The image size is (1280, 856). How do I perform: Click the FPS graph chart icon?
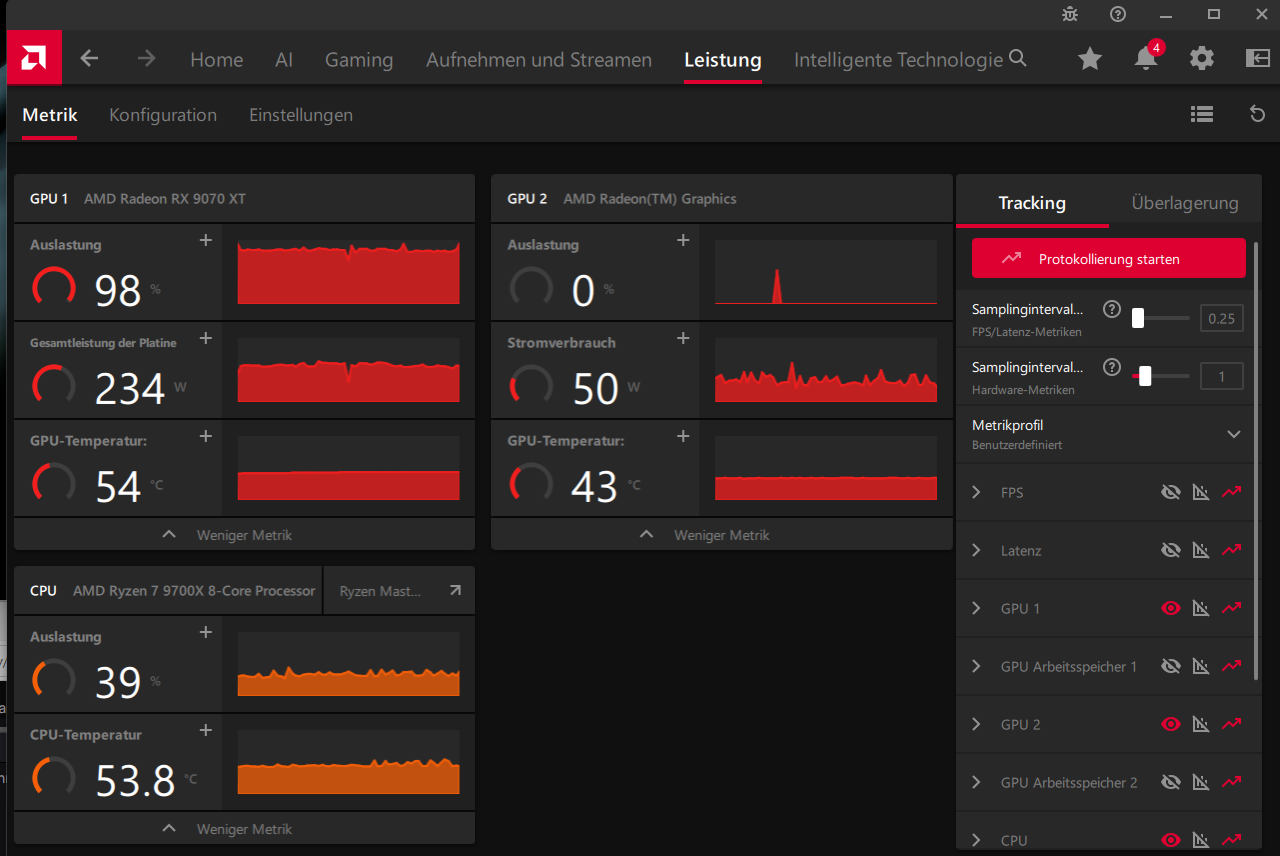tap(1202, 492)
